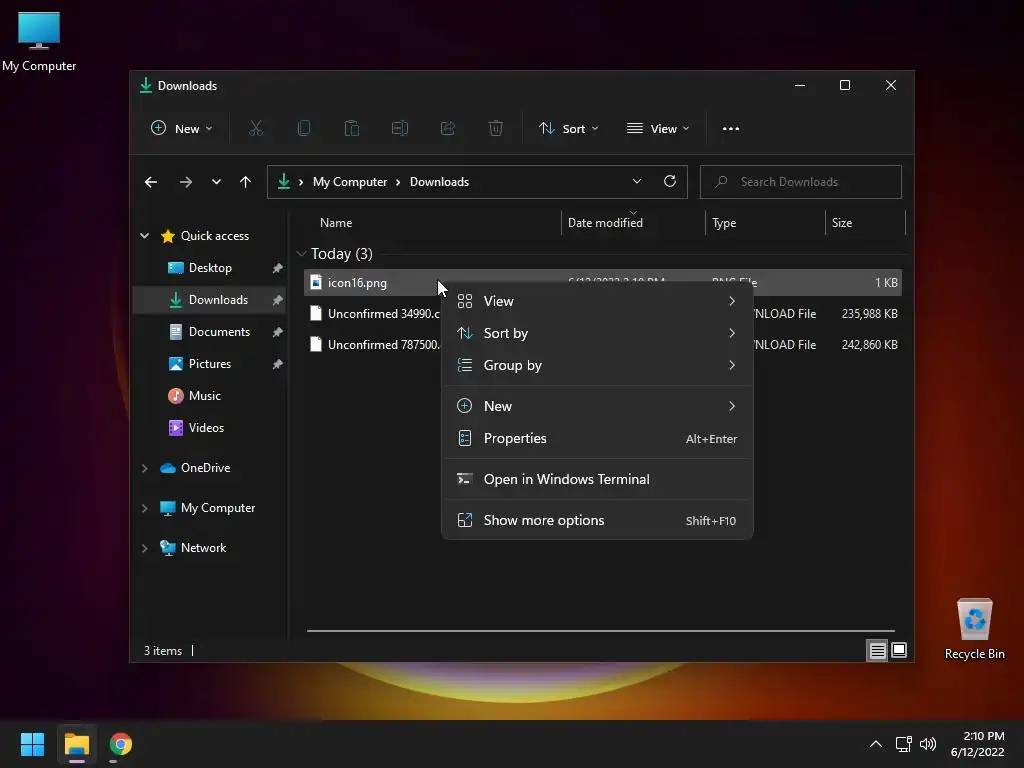This screenshot has height=768, width=1024.
Task: Launch Google Chrome from taskbar
Action: pos(121,744)
